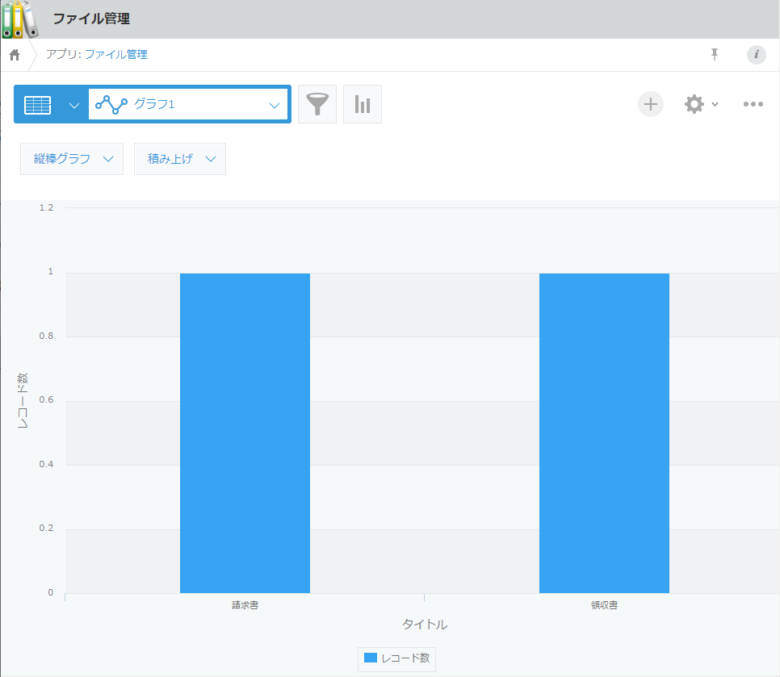Open the app information icon
This screenshot has height=677, width=780.
point(756,55)
